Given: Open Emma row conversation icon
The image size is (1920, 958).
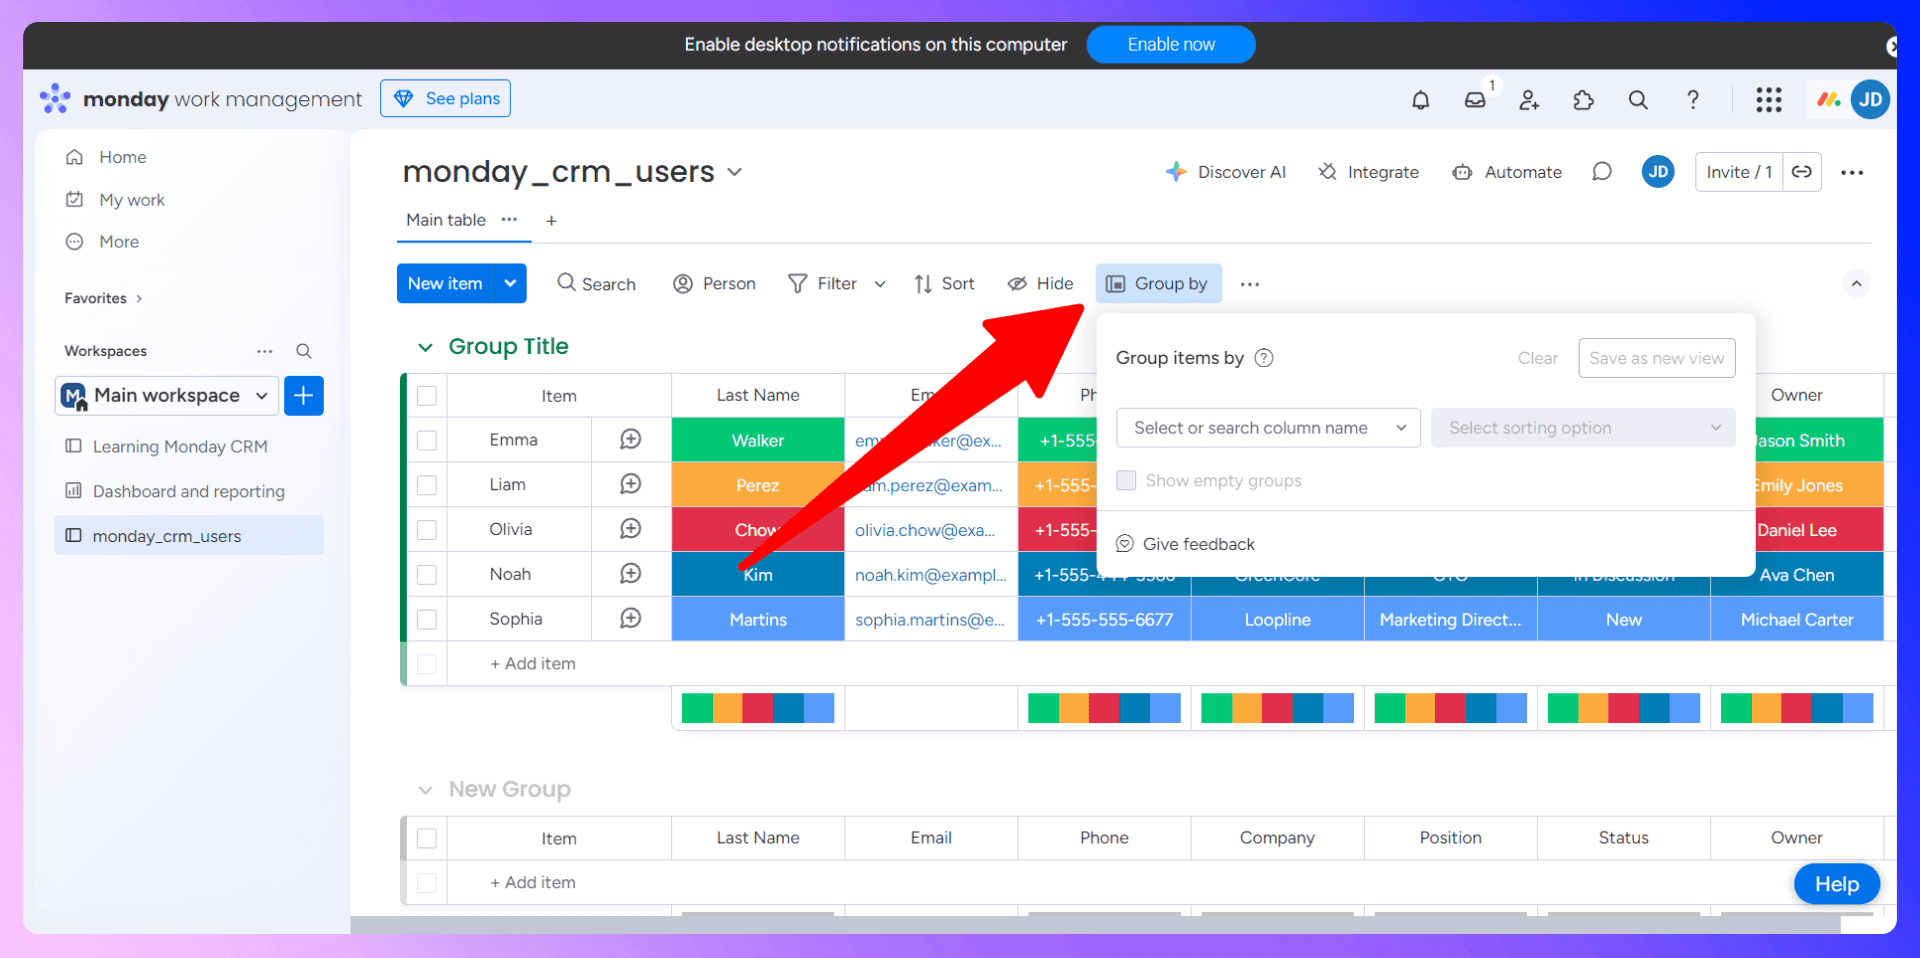Looking at the screenshot, I should point(630,439).
